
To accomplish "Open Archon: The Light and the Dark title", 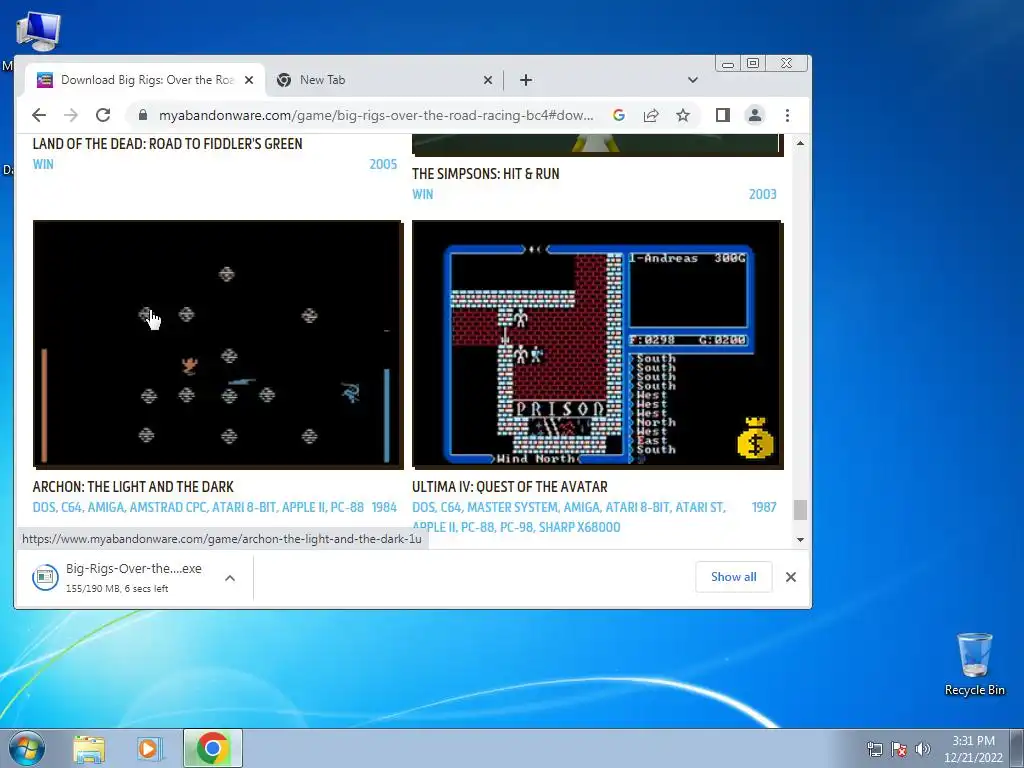I will coord(133,487).
